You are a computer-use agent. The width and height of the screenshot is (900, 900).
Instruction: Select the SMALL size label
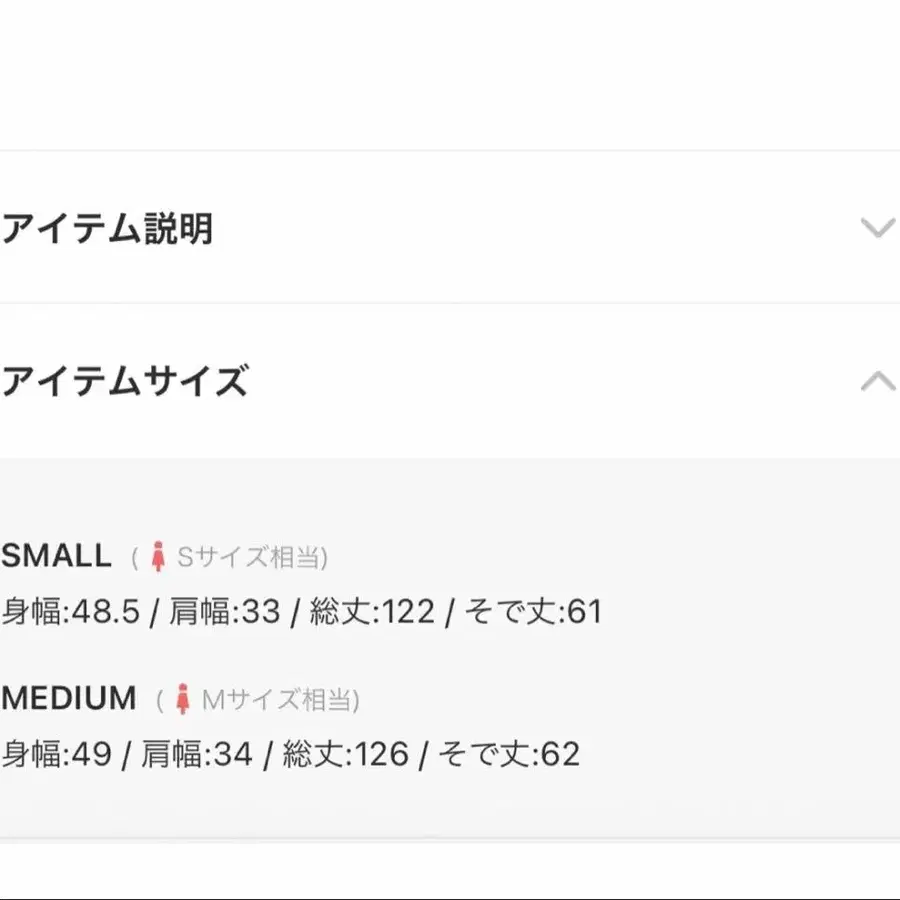coord(57,556)
